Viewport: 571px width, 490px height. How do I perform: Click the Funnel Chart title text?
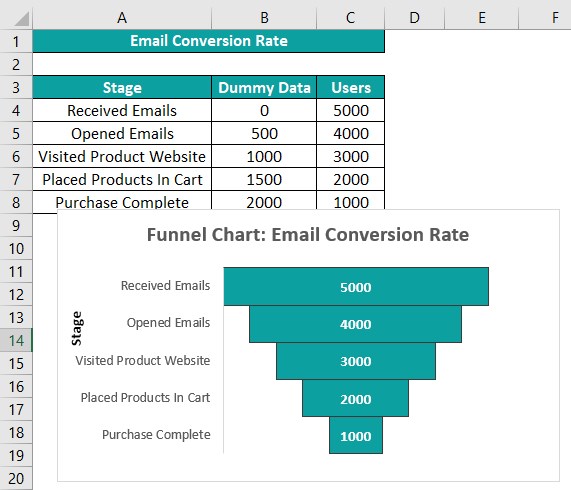(308, 234)
